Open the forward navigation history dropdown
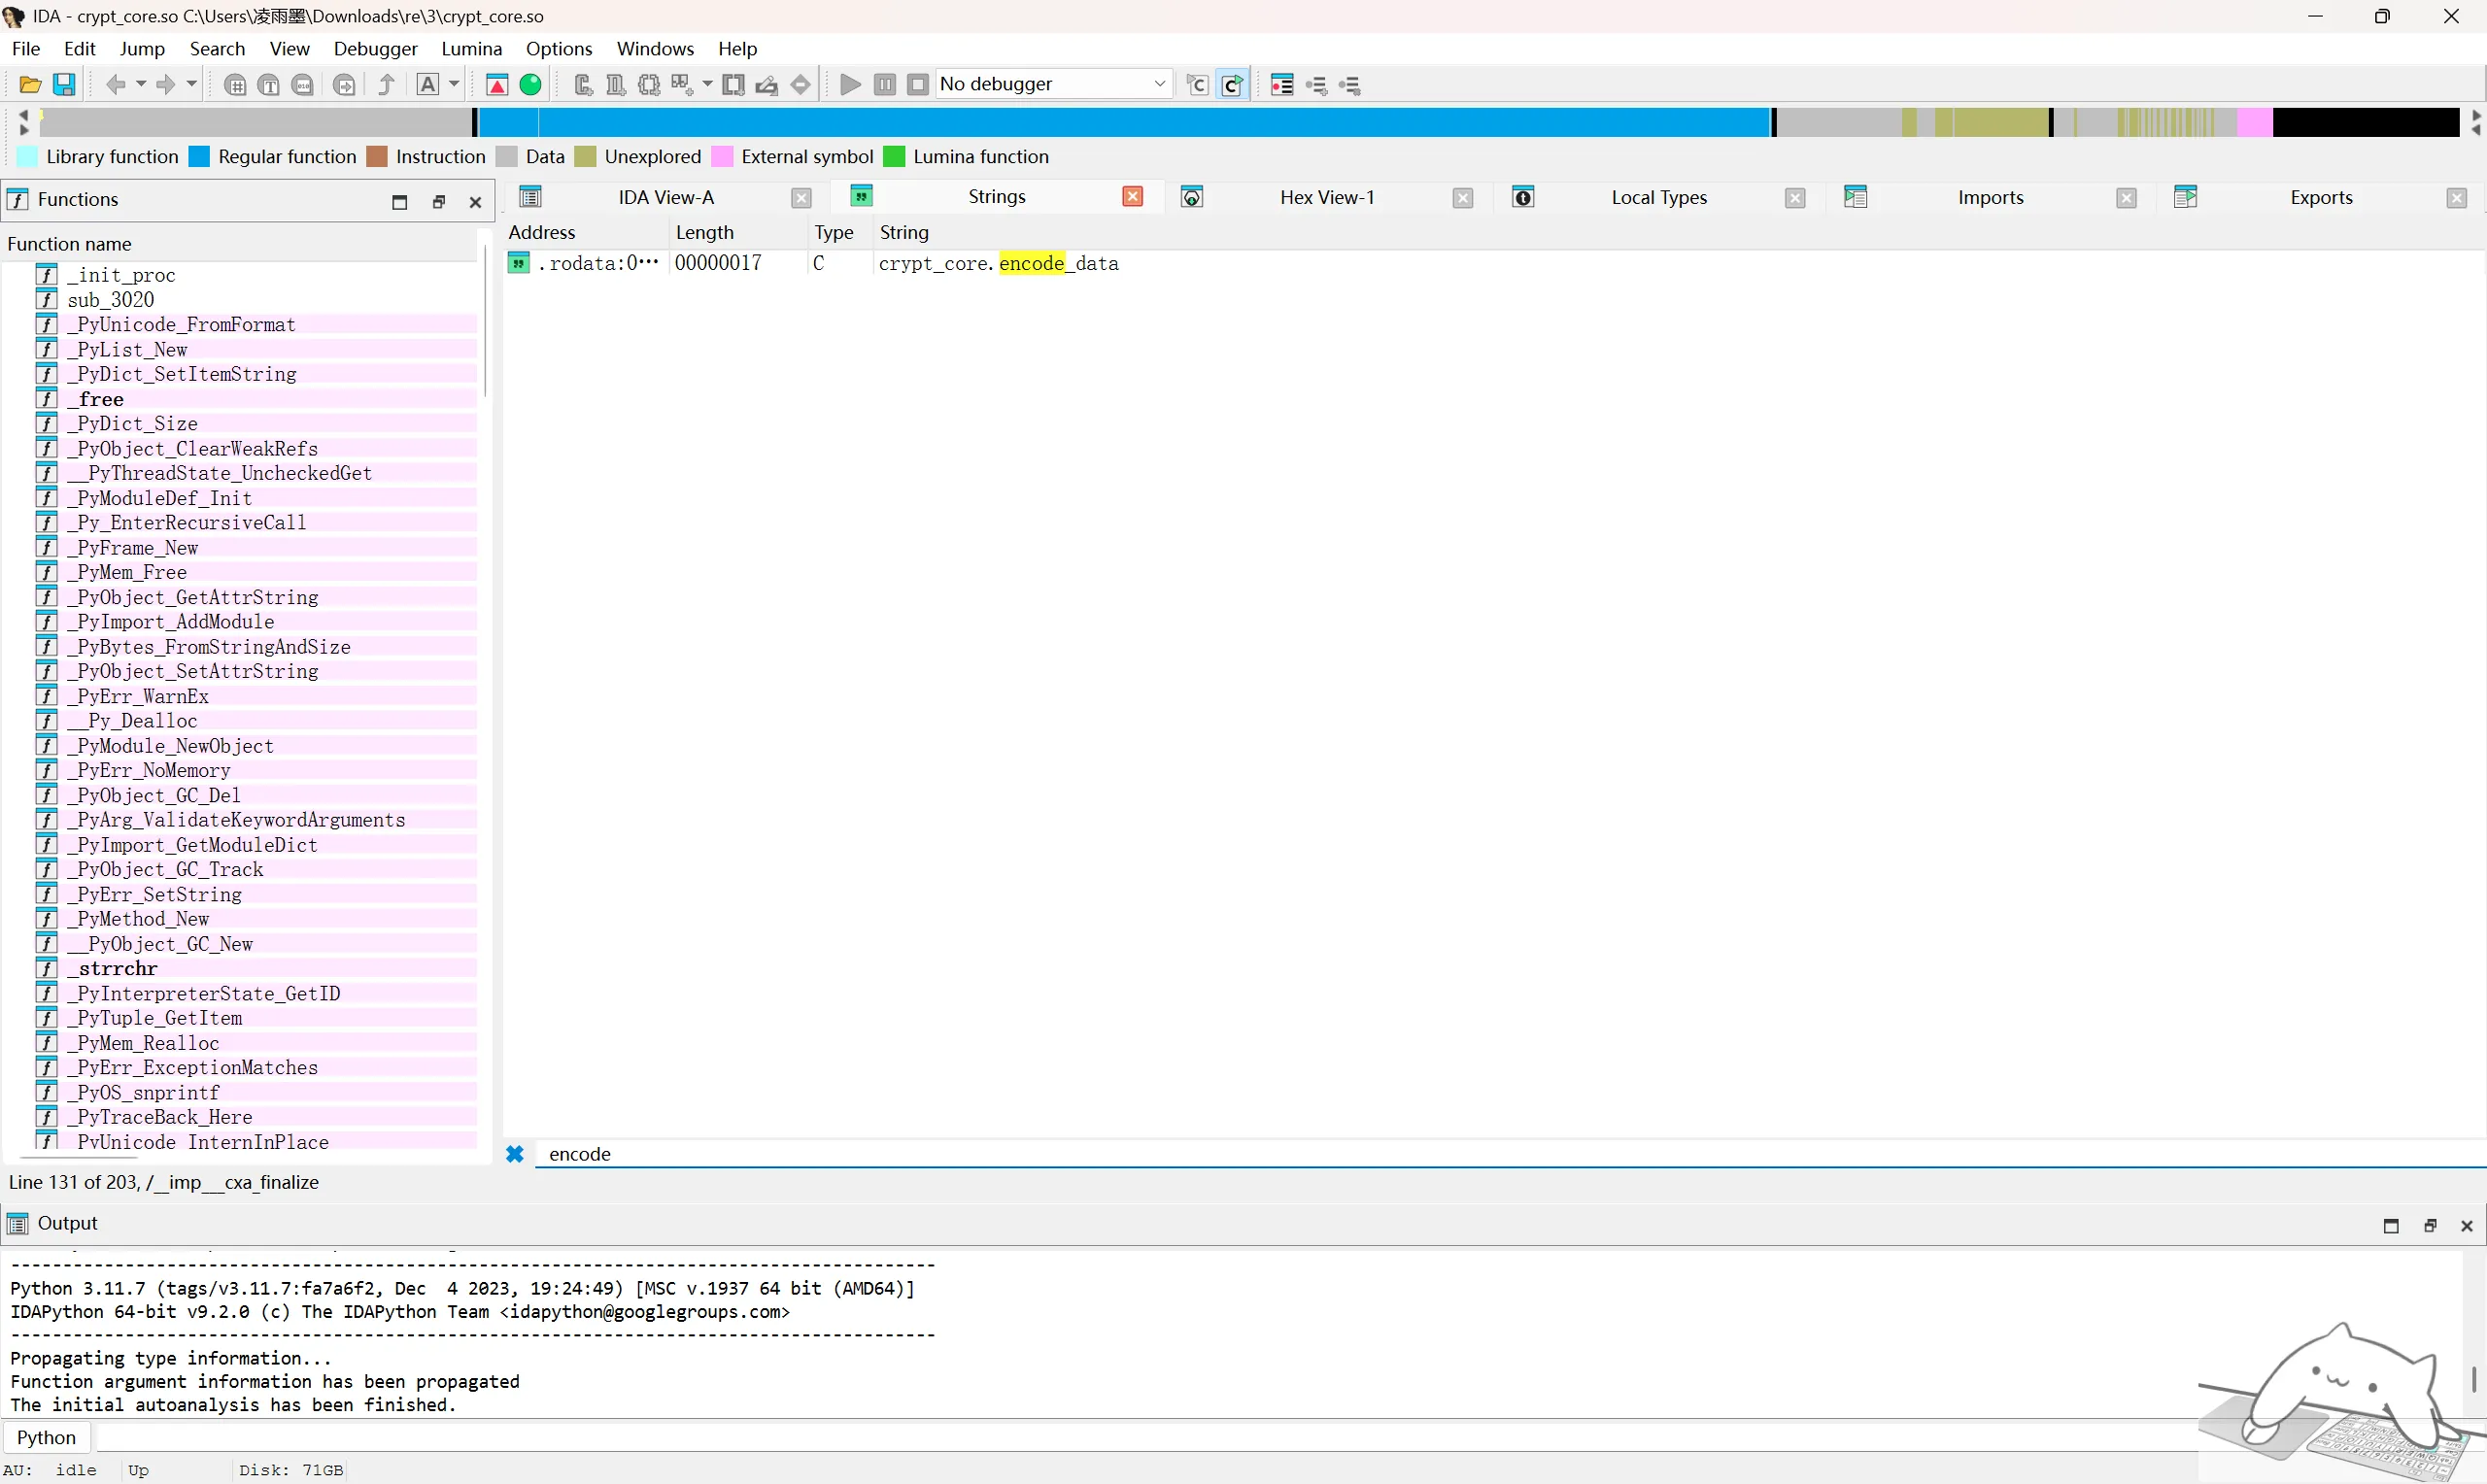Image resolution: width=2487 pixels, height=1484 pixels. coord(192,85)
